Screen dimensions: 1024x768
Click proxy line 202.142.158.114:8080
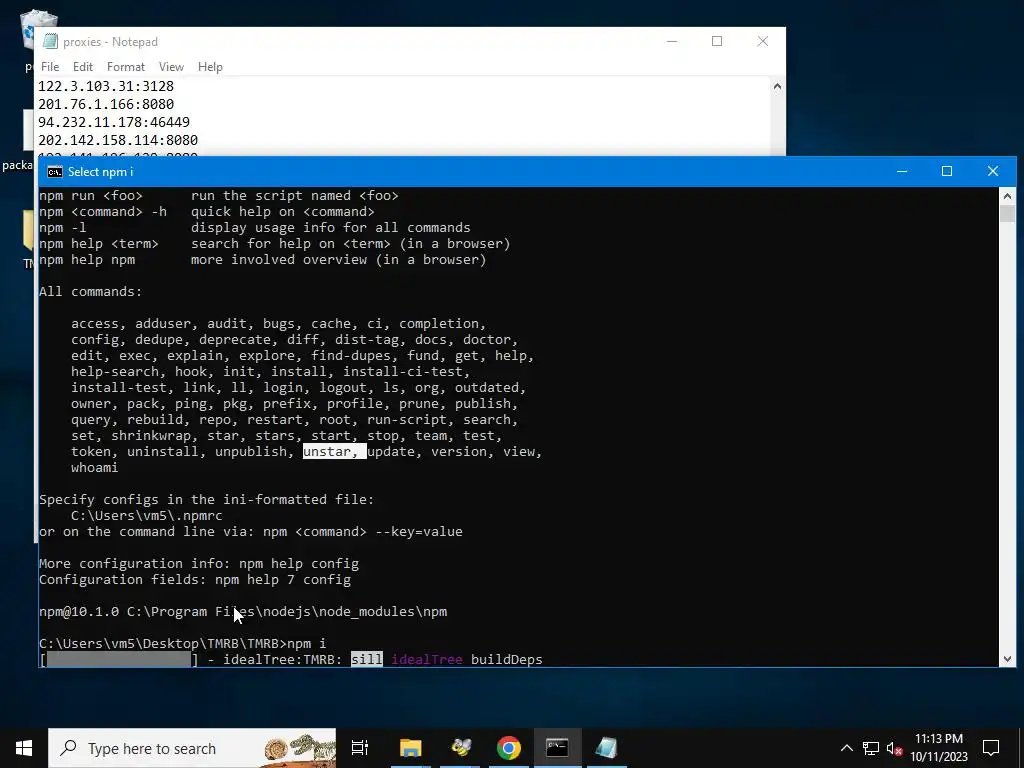pos(118,140)
